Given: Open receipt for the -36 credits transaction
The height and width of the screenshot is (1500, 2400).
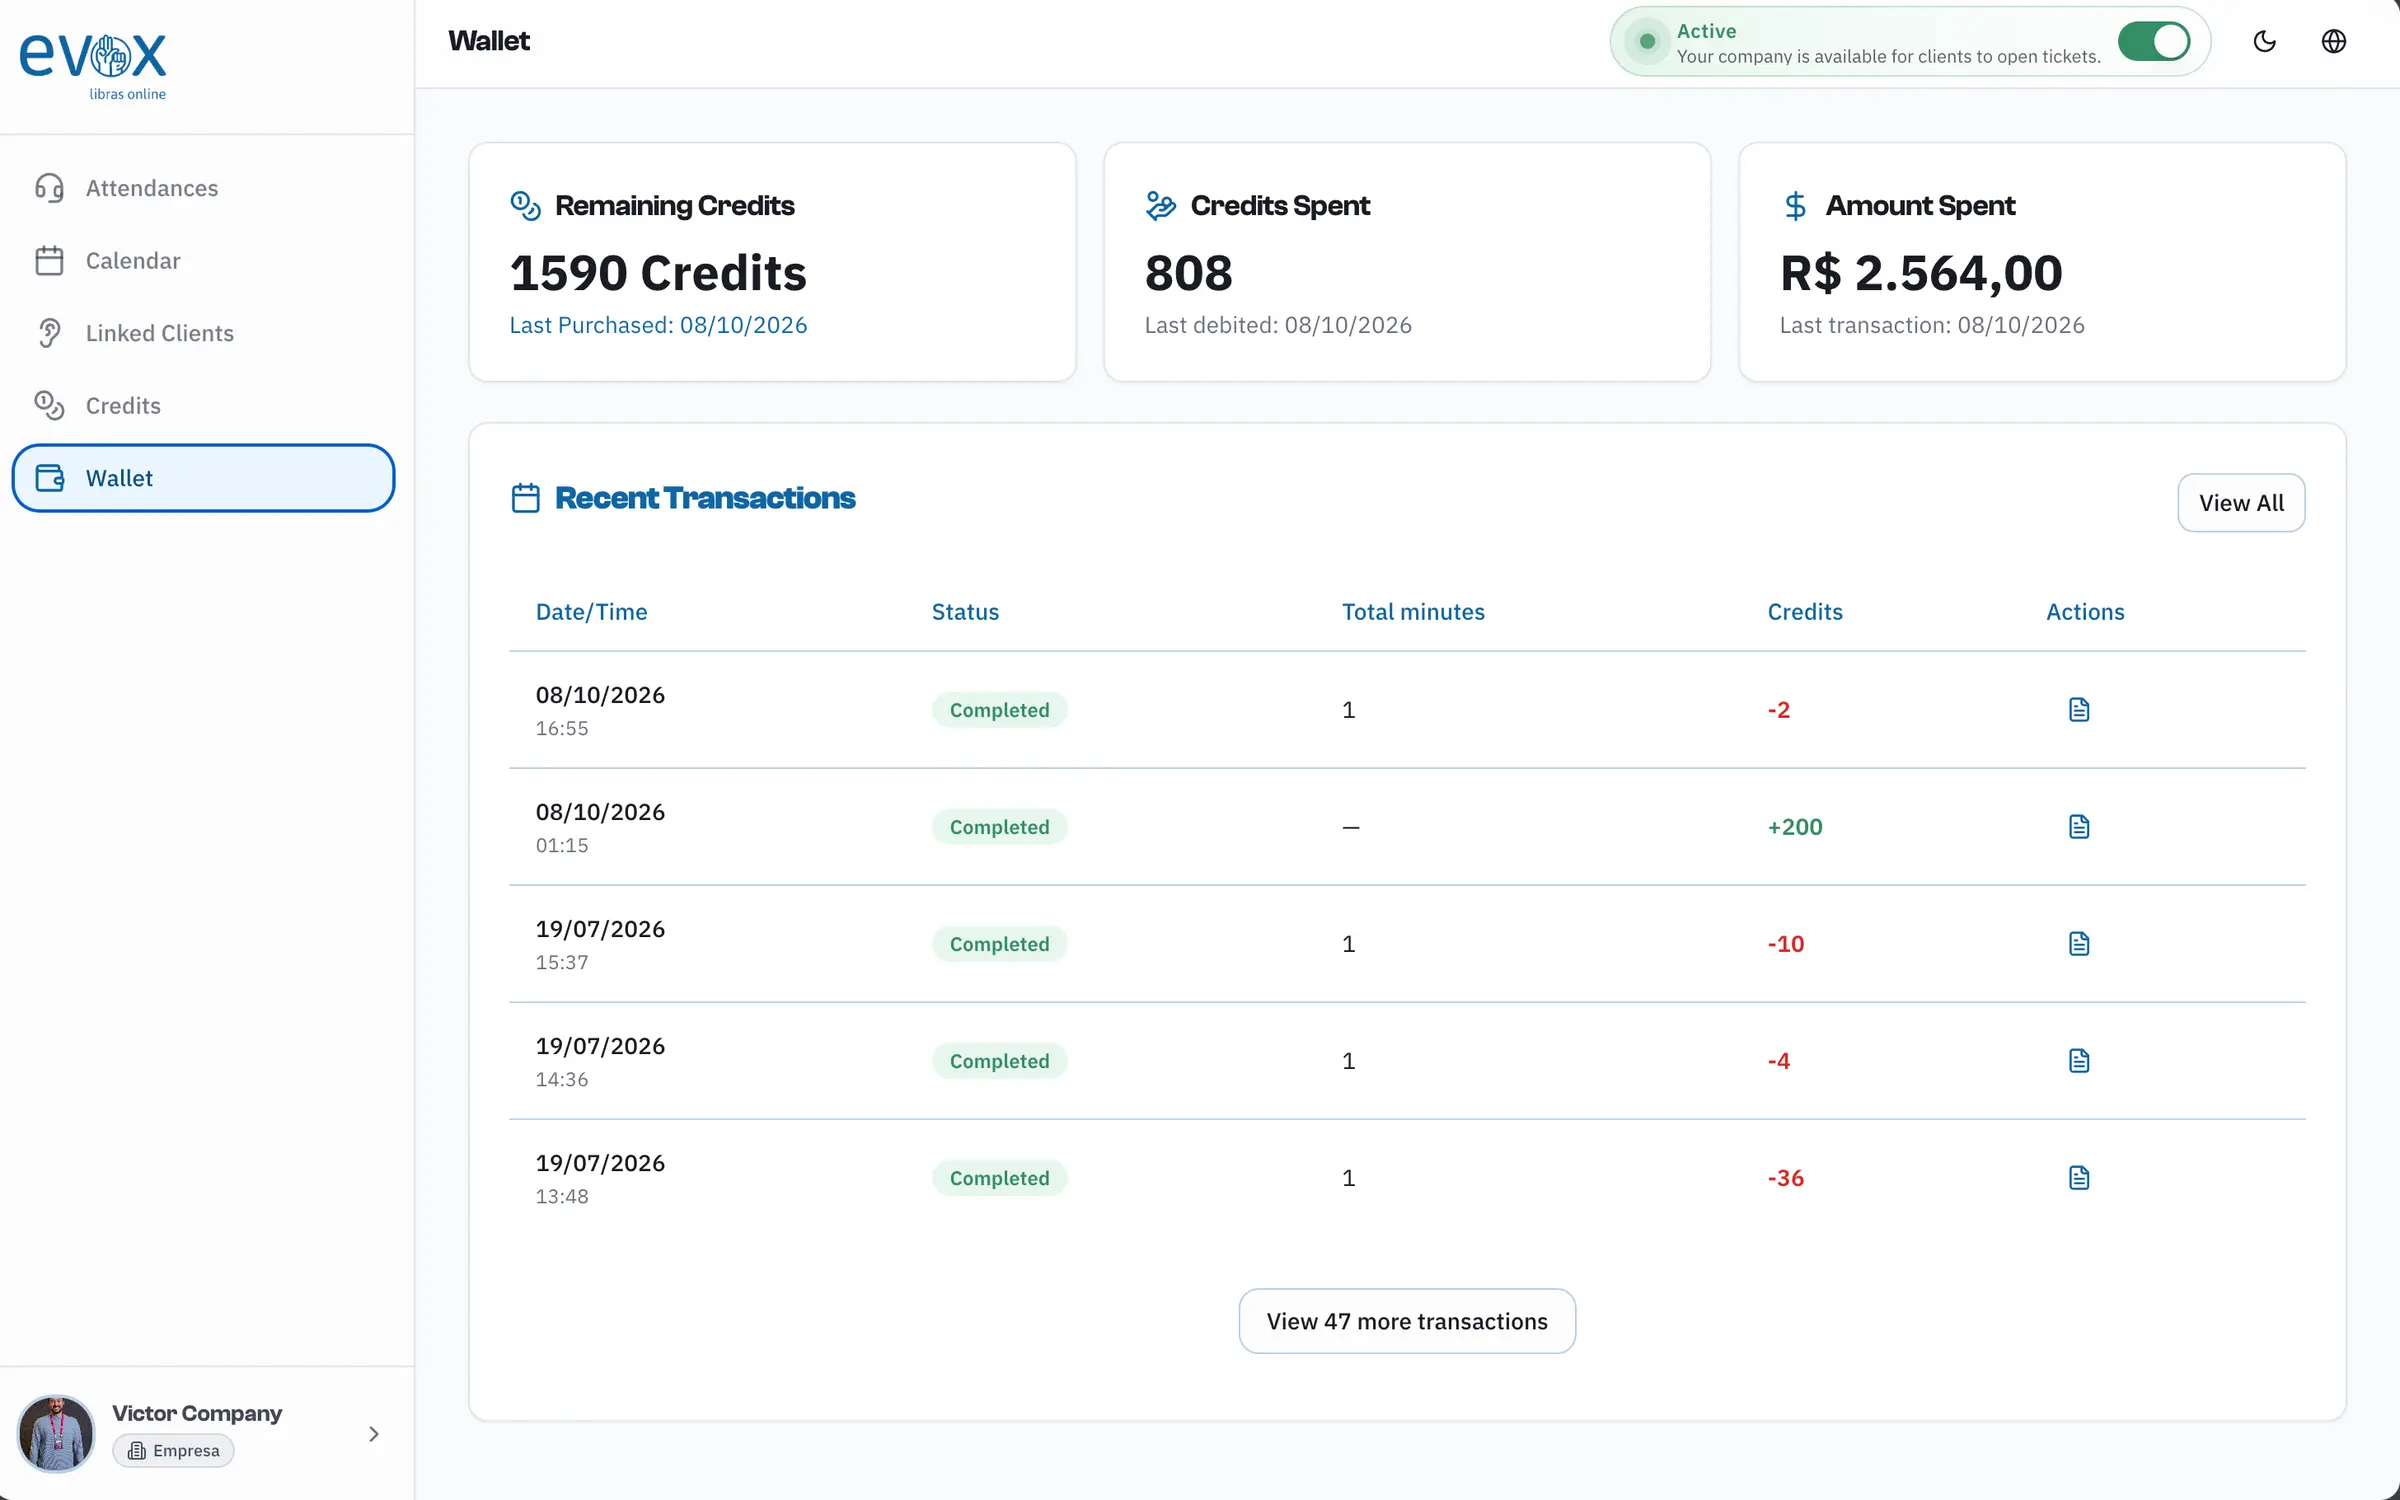Looking at the screenshot, I should 2079,1178.
